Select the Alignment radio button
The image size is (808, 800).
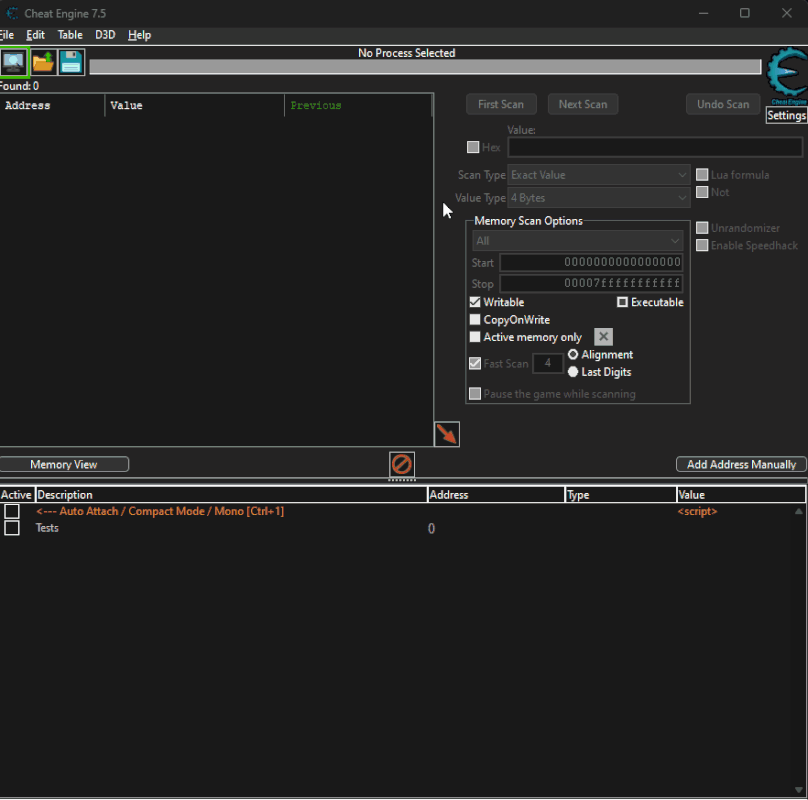573,355
